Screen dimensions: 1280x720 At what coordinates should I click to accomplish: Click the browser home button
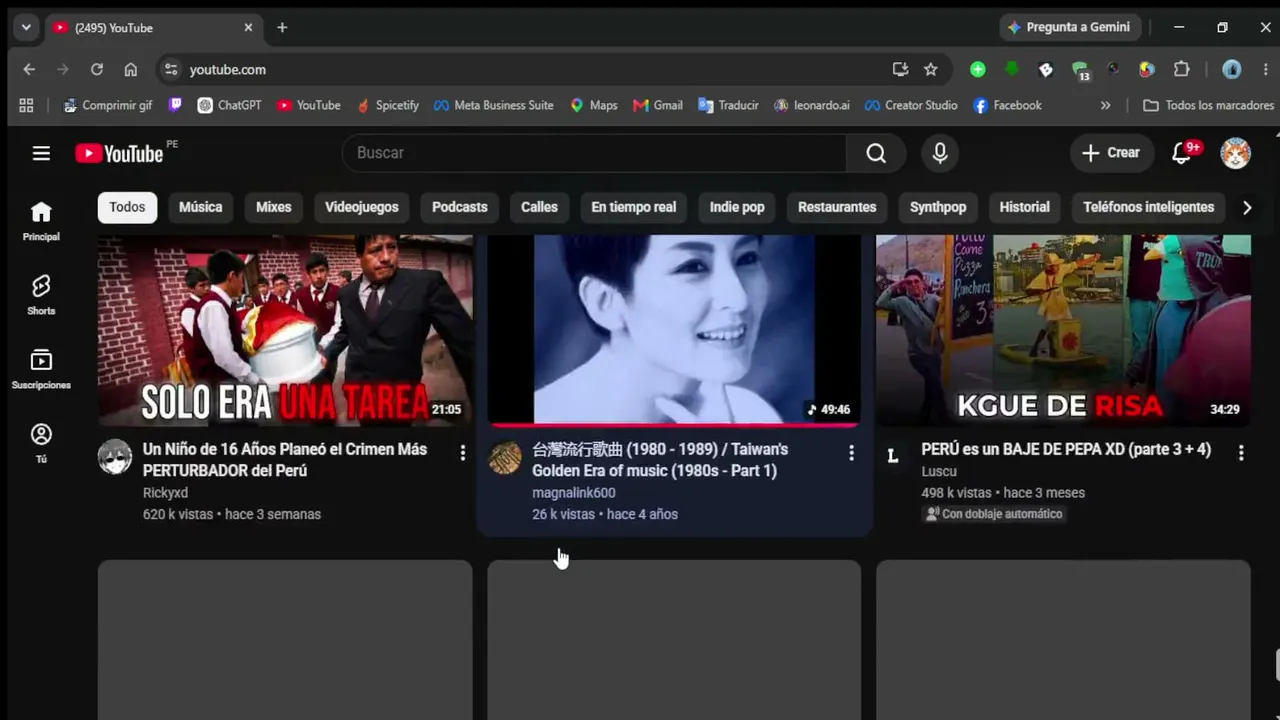coord(131,69)
